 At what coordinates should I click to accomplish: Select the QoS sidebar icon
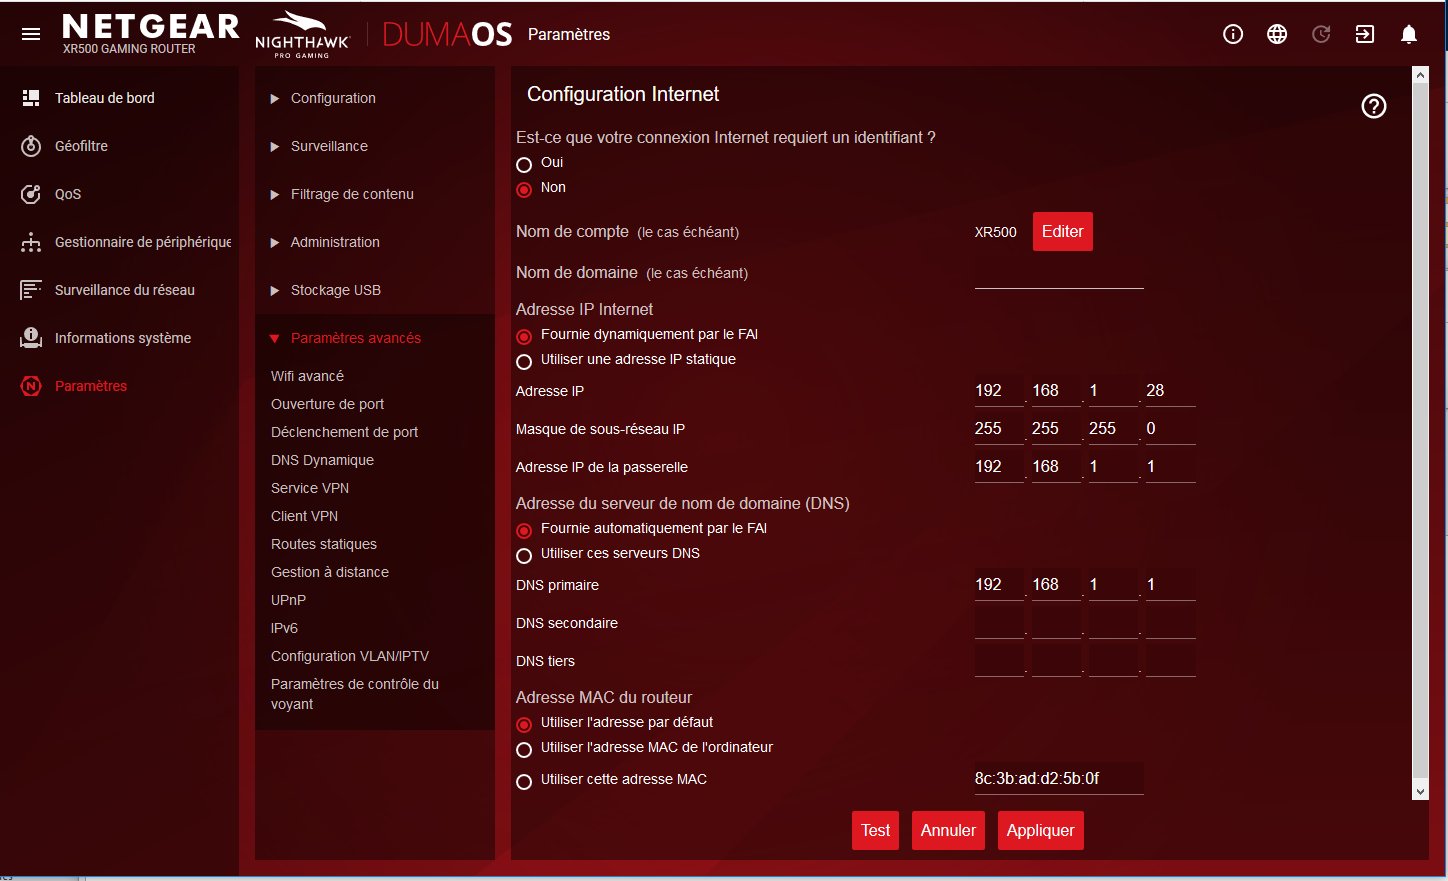tap(30, 194)
